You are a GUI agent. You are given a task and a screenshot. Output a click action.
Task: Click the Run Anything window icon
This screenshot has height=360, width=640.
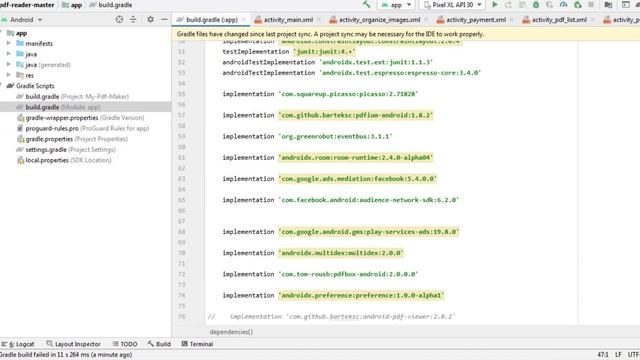click(x=626, y=5)
